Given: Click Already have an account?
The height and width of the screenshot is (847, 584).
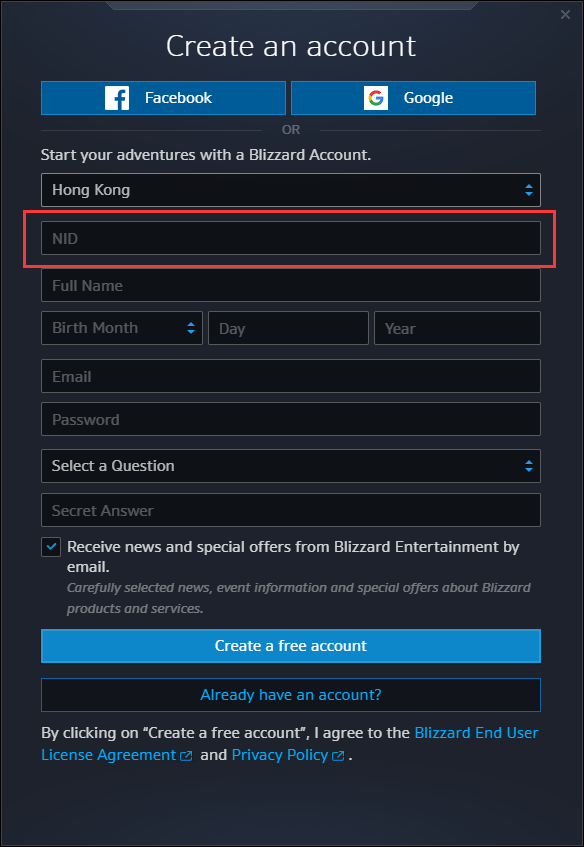Looking at the screenshot, I should (291, 695).
